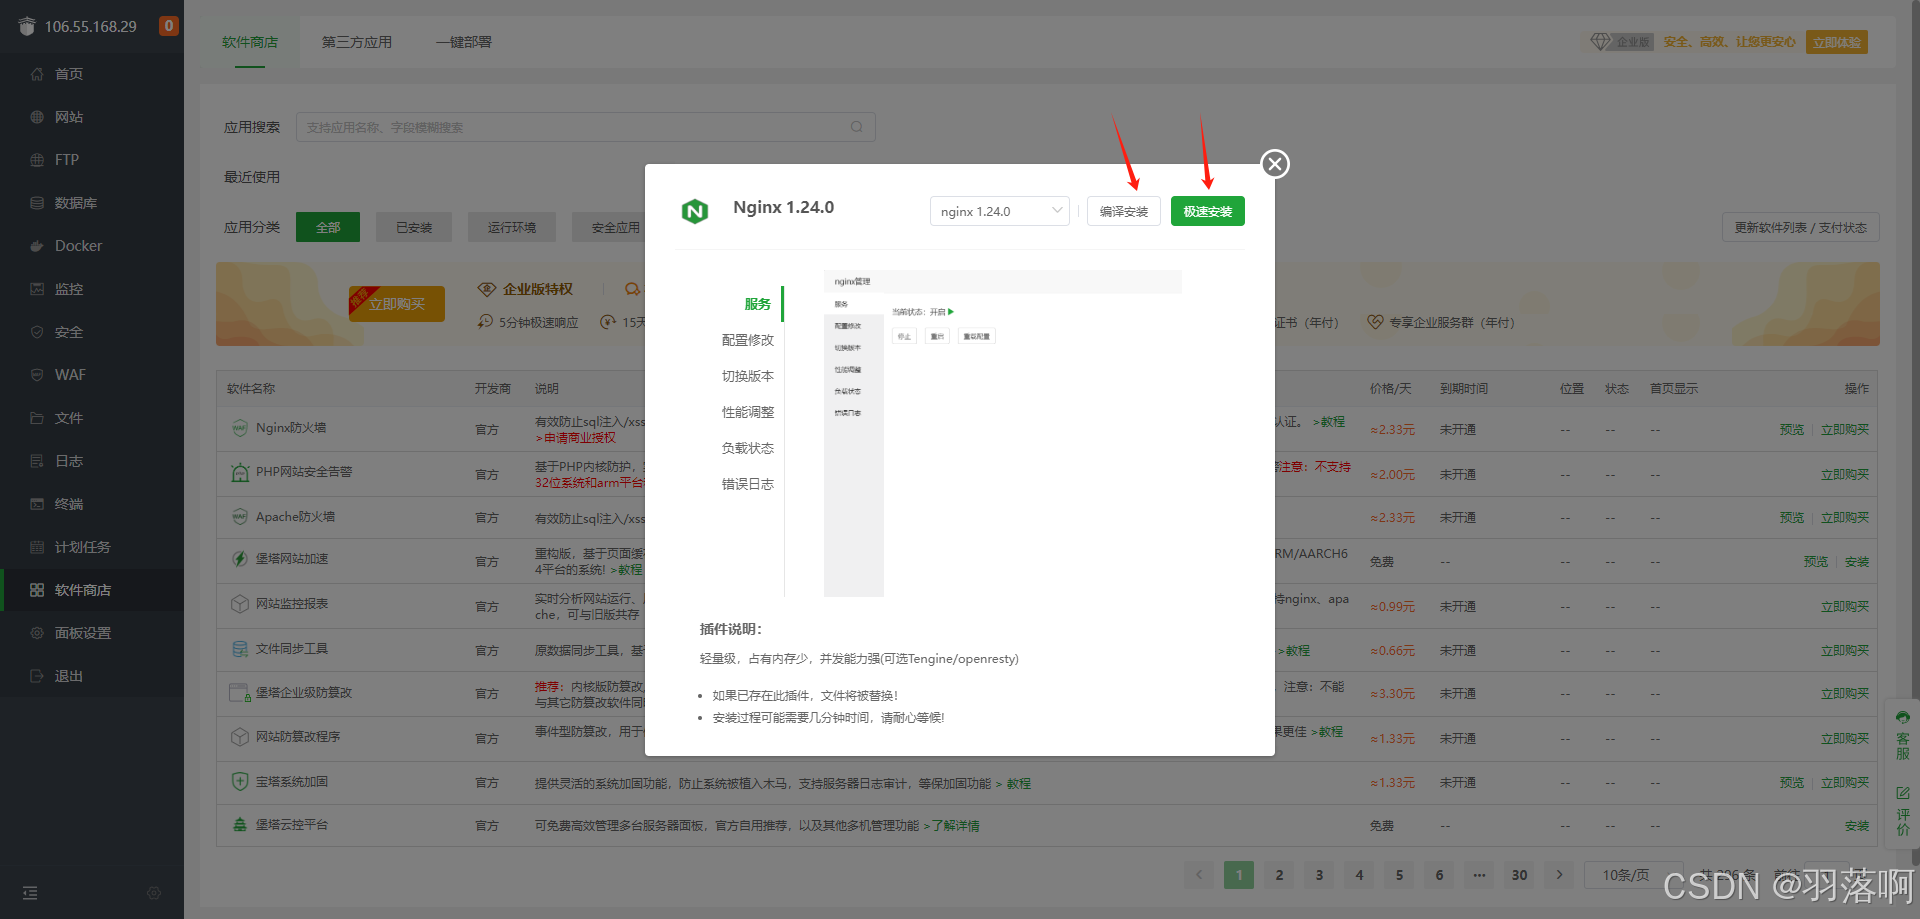This screenshot has height=919, width=1920.
Task: Select the 配置修改 tab in the dialog
Action: pyautogui.click(x=748, y=340)
